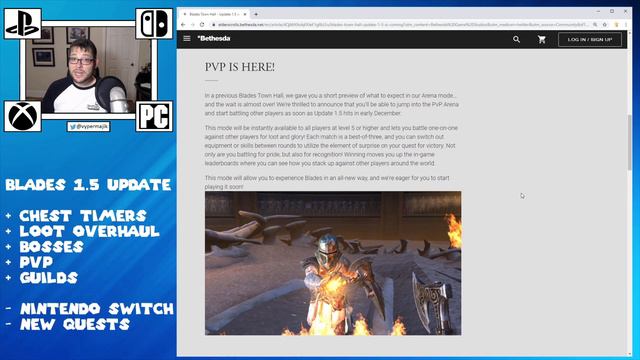Maximize the browser window
Image resolution: width=640 pixels, height=360 pixels.
(x=612, y=11)
